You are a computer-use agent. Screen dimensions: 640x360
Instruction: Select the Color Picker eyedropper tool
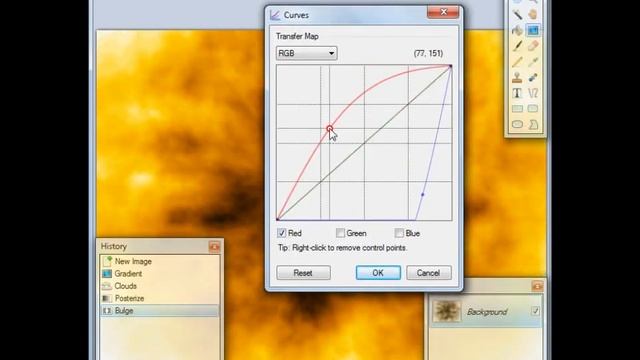point(533,62)
